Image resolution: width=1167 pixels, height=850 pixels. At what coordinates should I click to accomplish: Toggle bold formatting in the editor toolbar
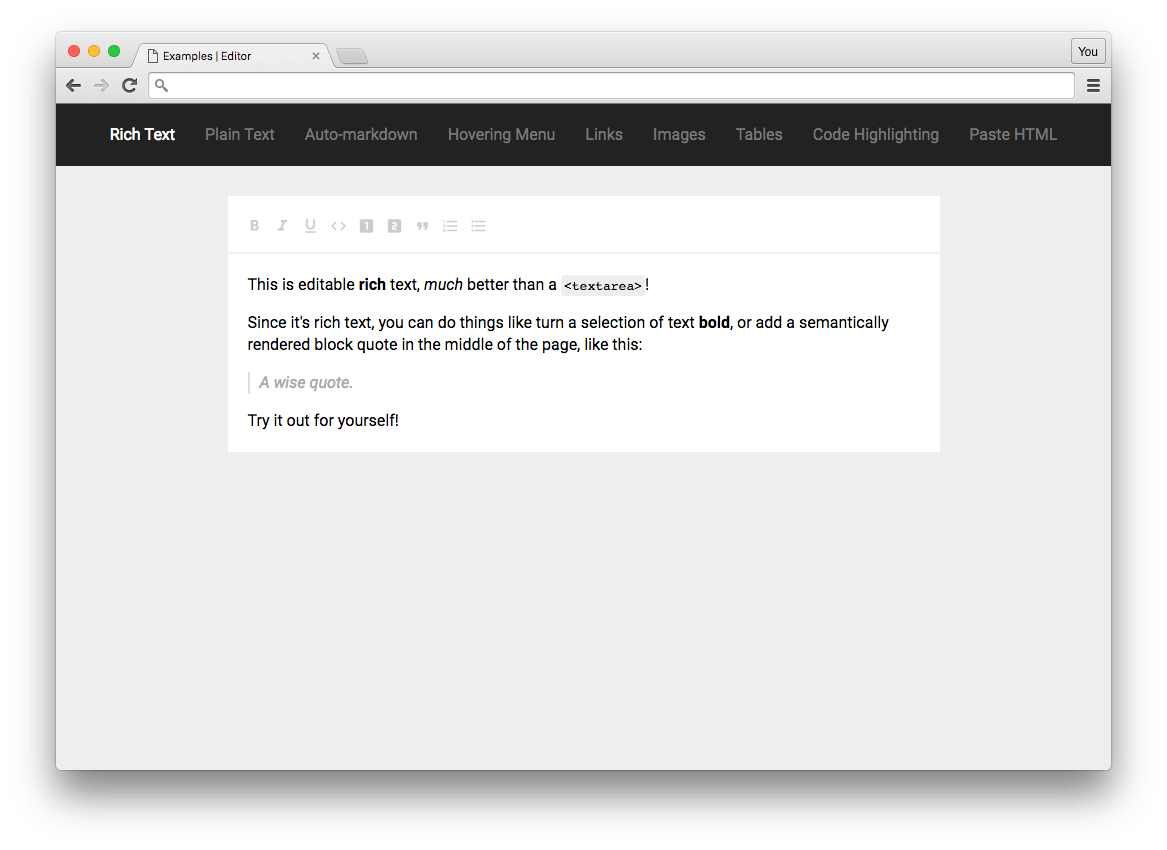(255, 226)
